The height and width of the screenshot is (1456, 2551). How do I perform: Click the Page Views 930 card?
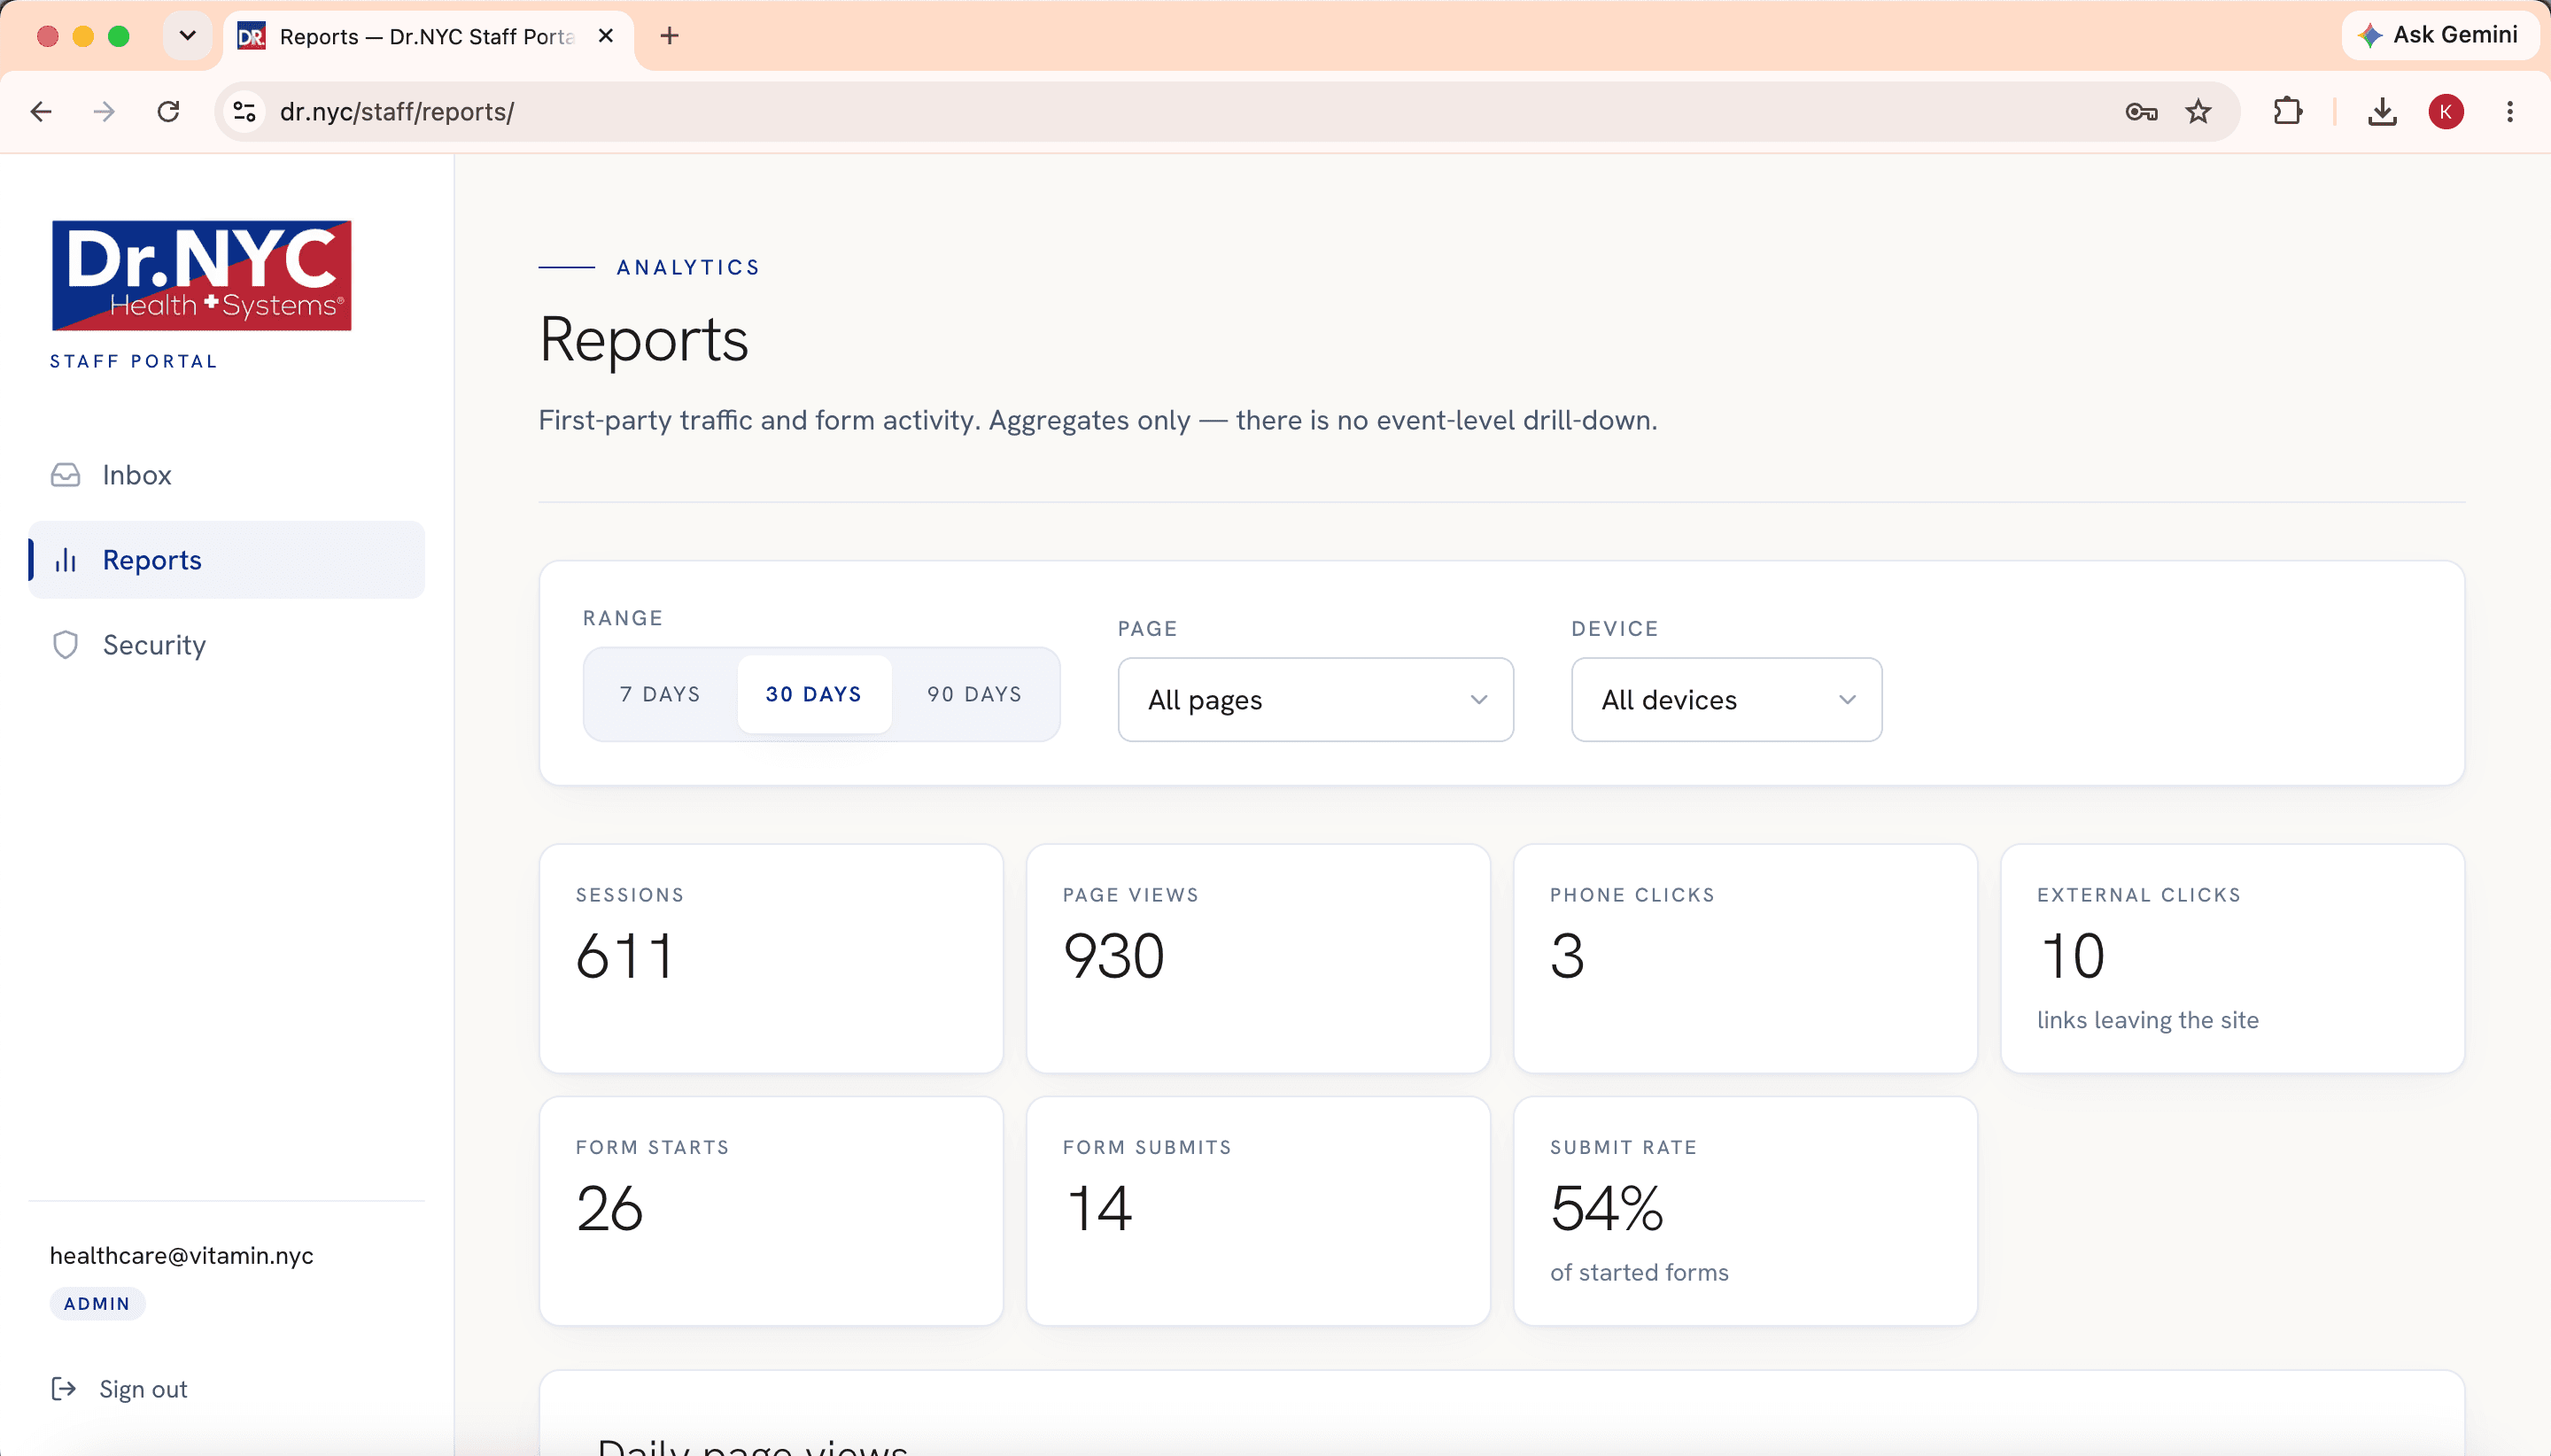pyautogui.click(x=1258, y=959)
